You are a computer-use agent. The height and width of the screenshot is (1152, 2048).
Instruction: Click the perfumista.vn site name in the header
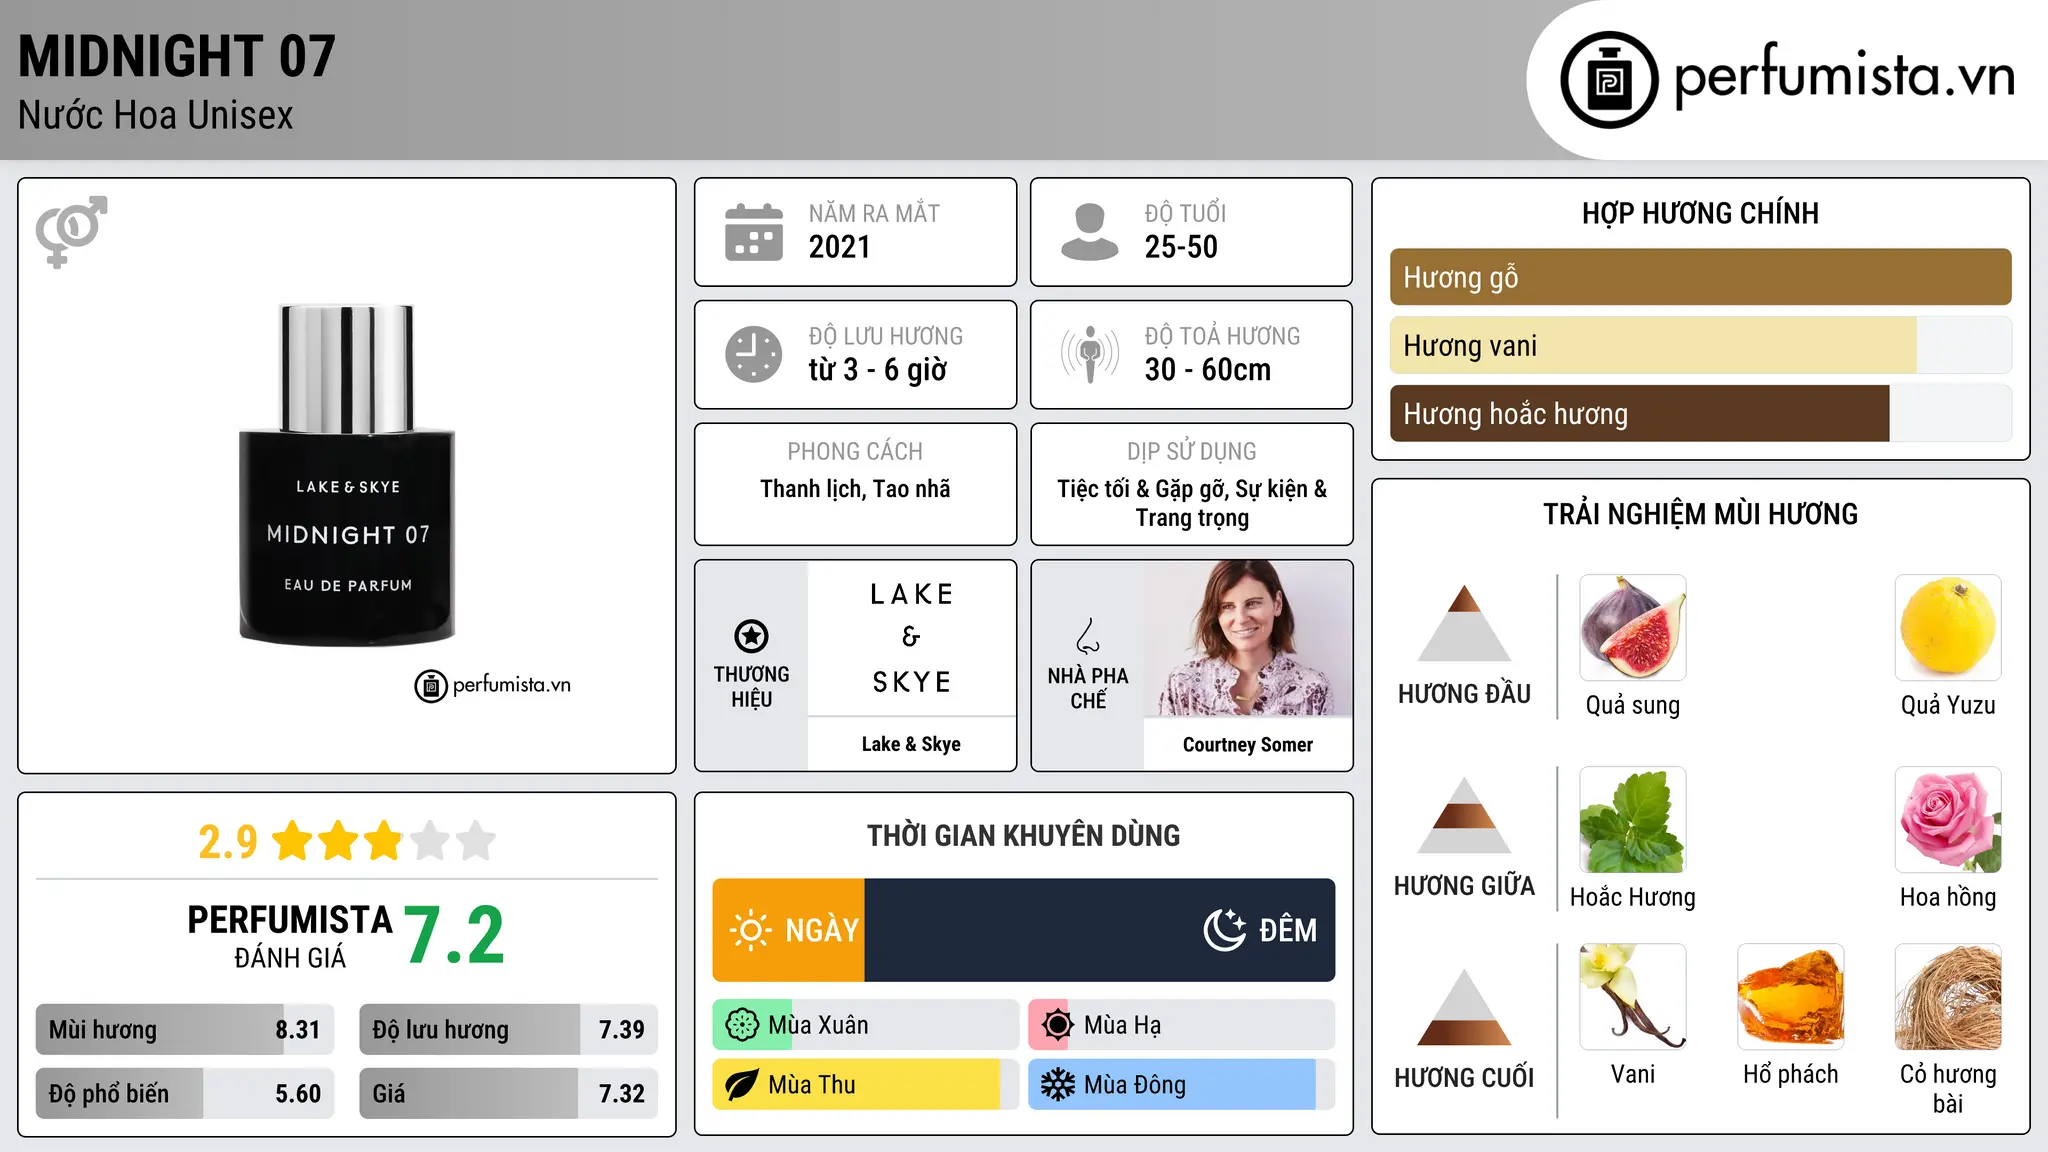[1844, 77]
